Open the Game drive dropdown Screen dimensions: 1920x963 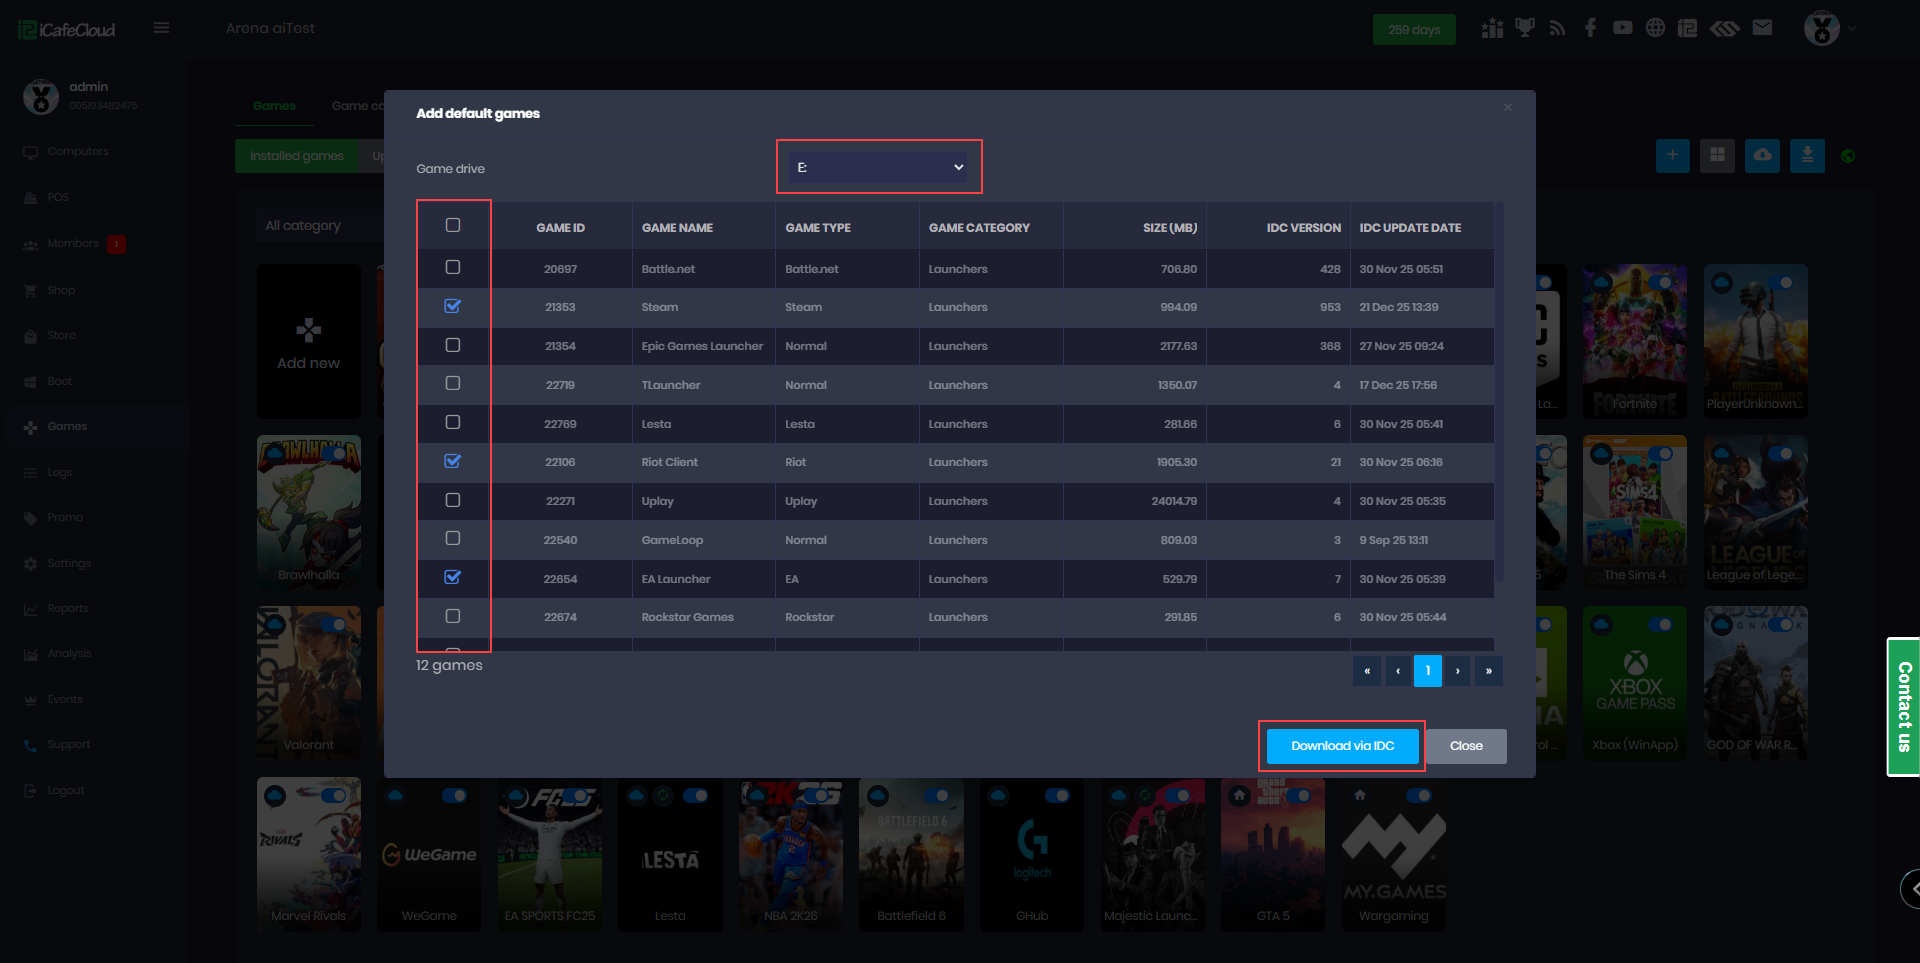click(x=880, y=167)
